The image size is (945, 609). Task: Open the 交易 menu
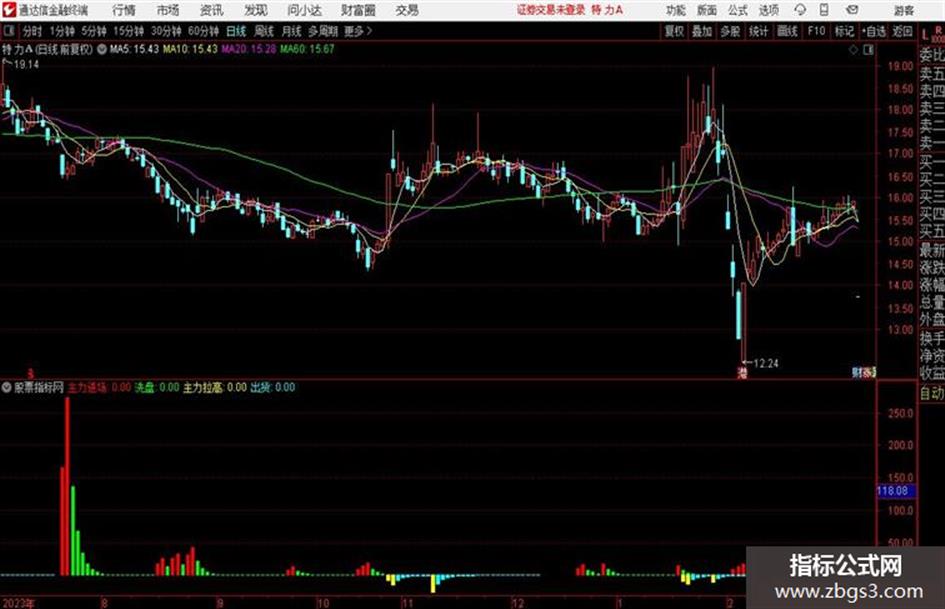coord(407,10)
